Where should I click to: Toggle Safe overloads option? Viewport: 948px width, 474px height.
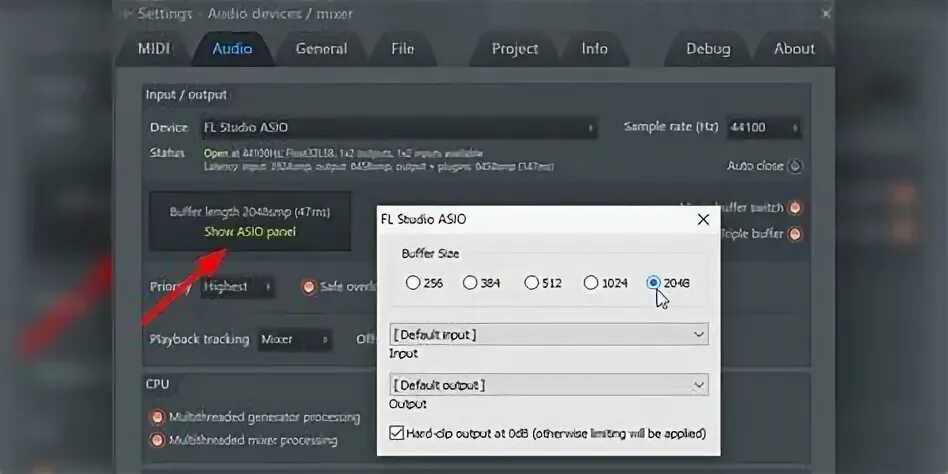pyautogui.click(x=309, y=287)
